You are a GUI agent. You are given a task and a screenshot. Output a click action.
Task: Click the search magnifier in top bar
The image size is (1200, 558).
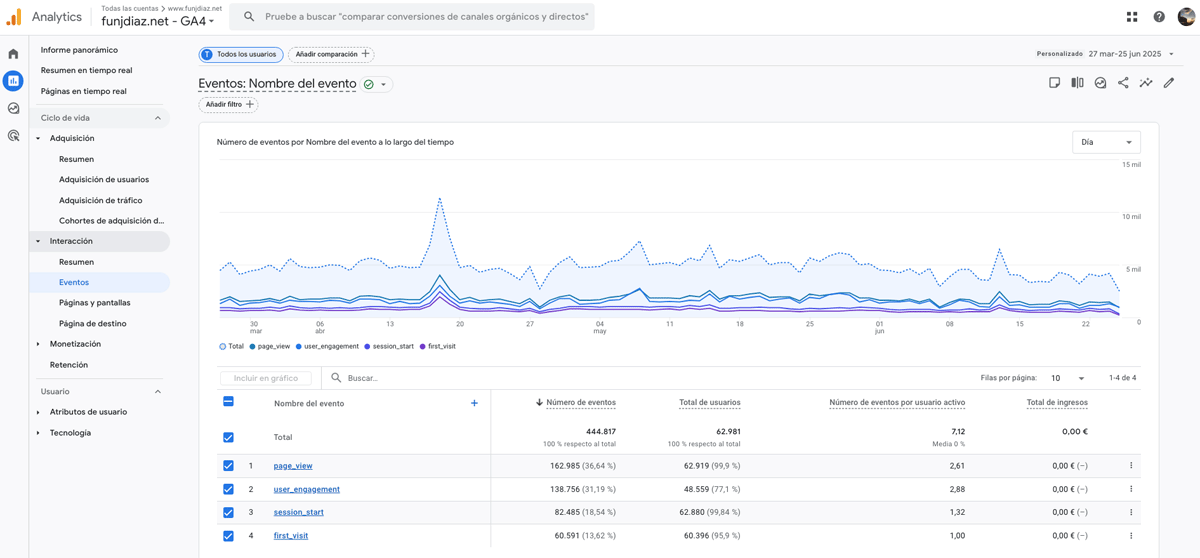tap(249, 17)
